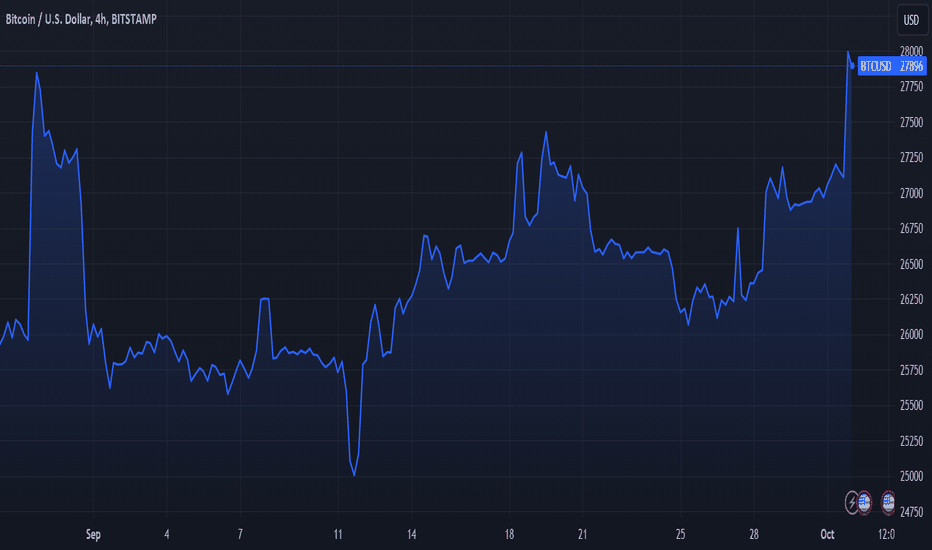Click the Bitcoin / U.S. Dollar chart title
932x550 pixels.
click(x=81, y=19)
